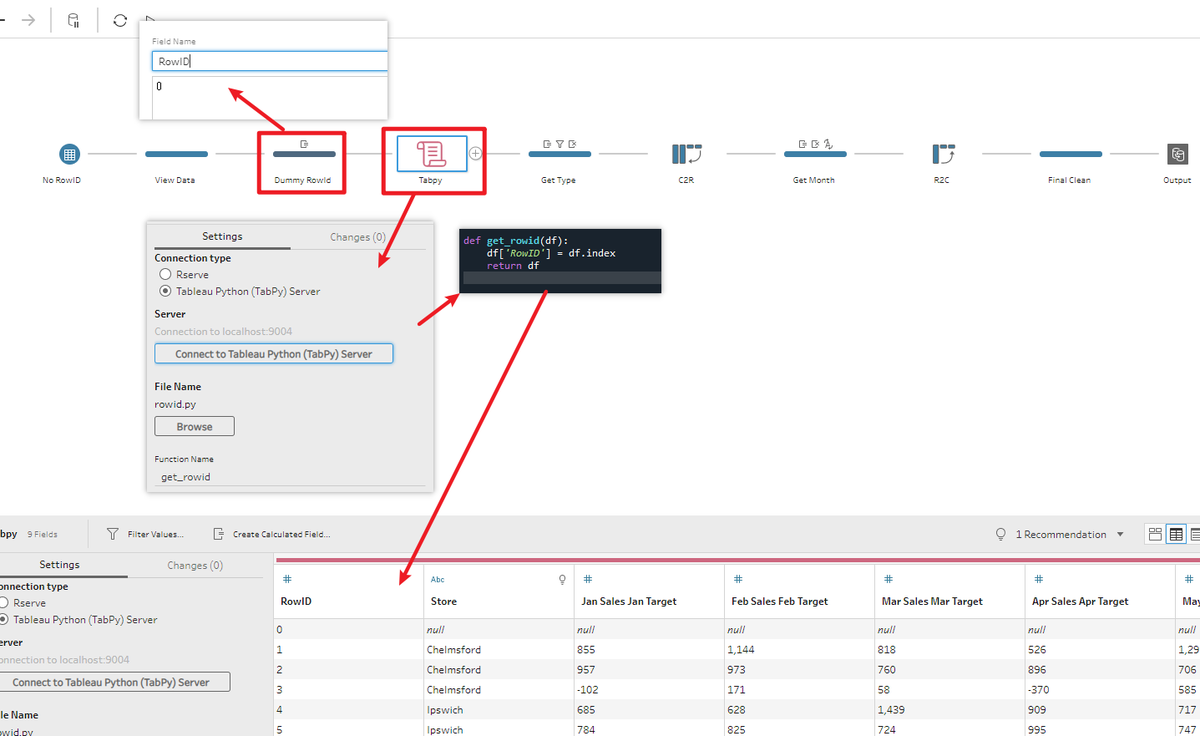Click the calculation editor box containing 0
This screenshot has height=736, width=1200.
pyautogui.click(x=270, y=96)
